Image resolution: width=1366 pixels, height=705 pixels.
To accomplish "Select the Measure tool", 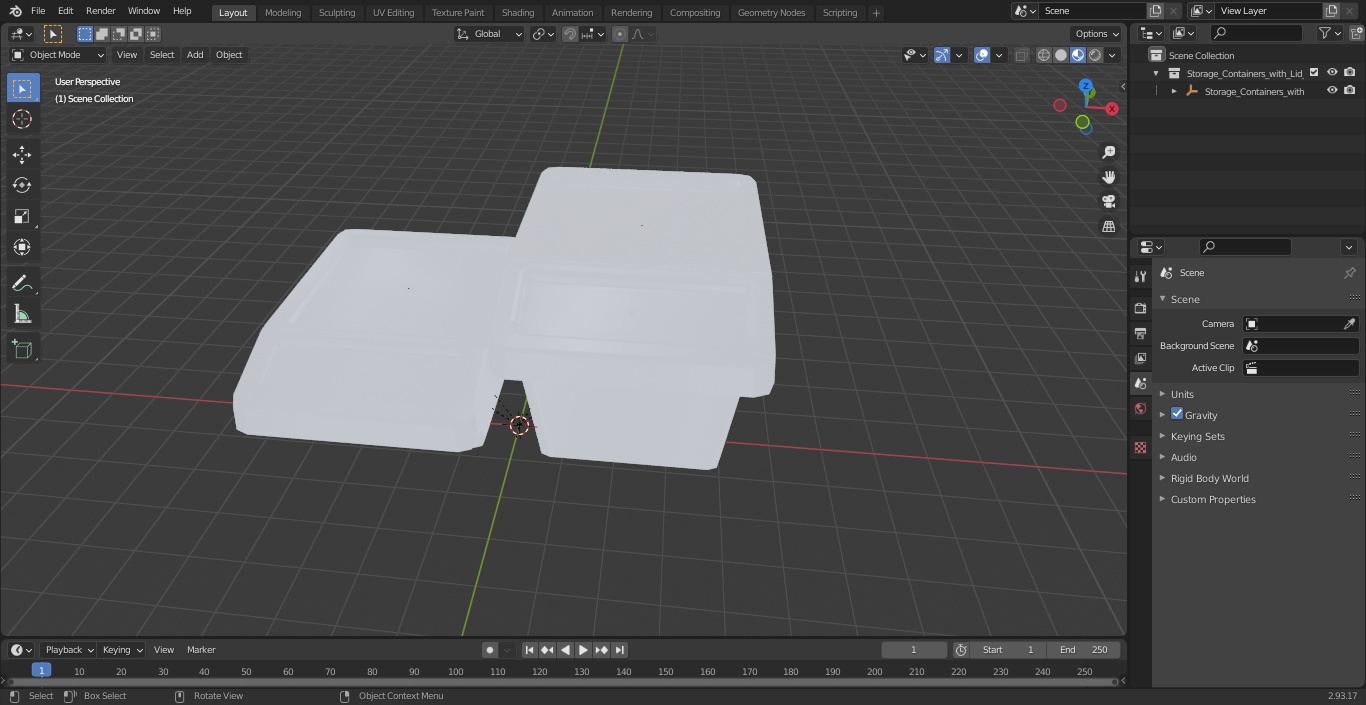I will (x=22, y=315).
